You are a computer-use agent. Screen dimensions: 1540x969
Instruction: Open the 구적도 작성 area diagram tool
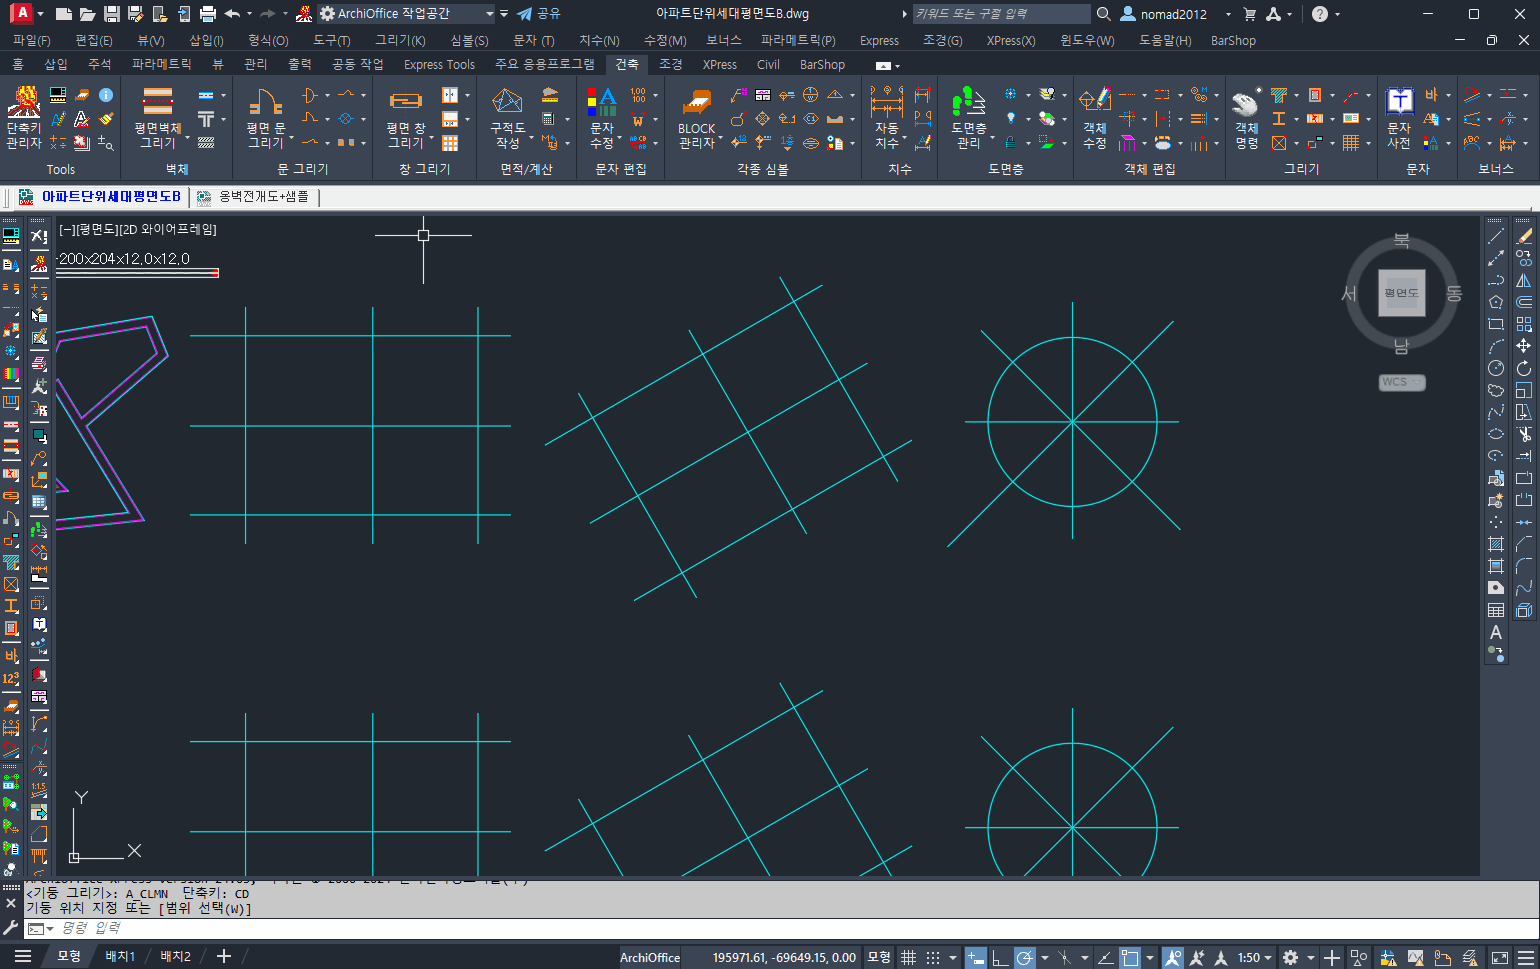click(x=507, y=118)
